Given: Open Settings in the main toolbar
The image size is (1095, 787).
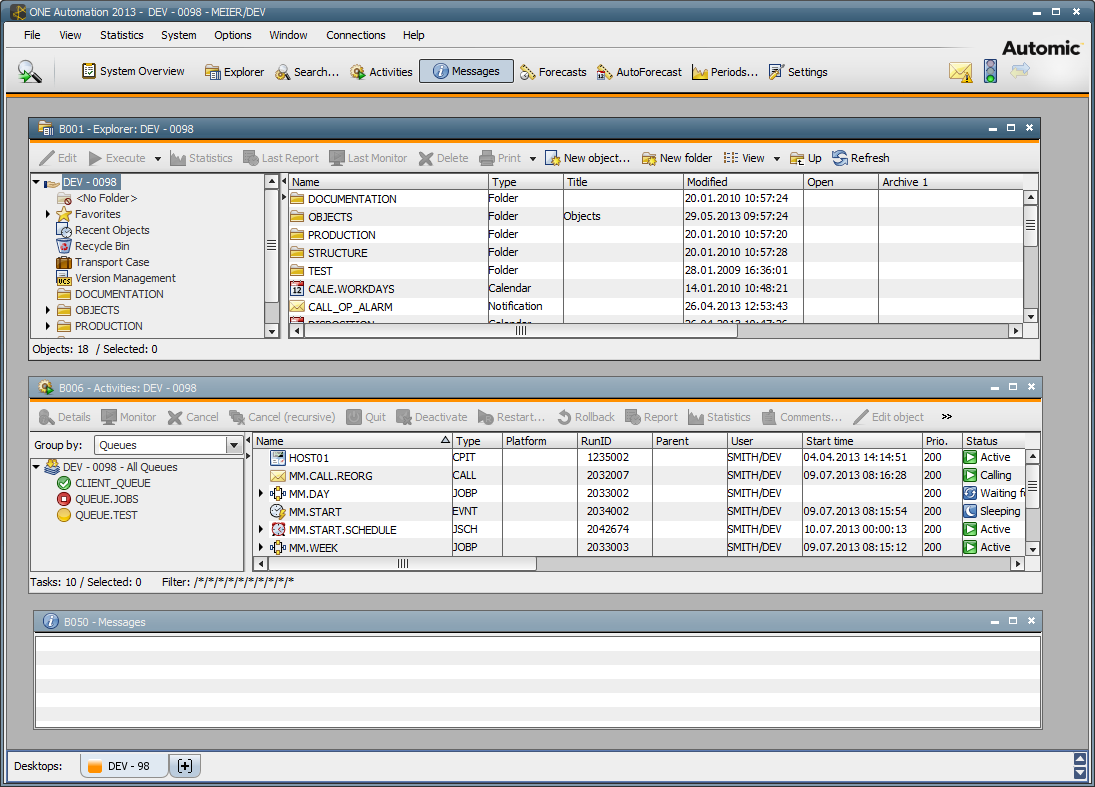Looking at the screenshot, I should pos(798,72).
